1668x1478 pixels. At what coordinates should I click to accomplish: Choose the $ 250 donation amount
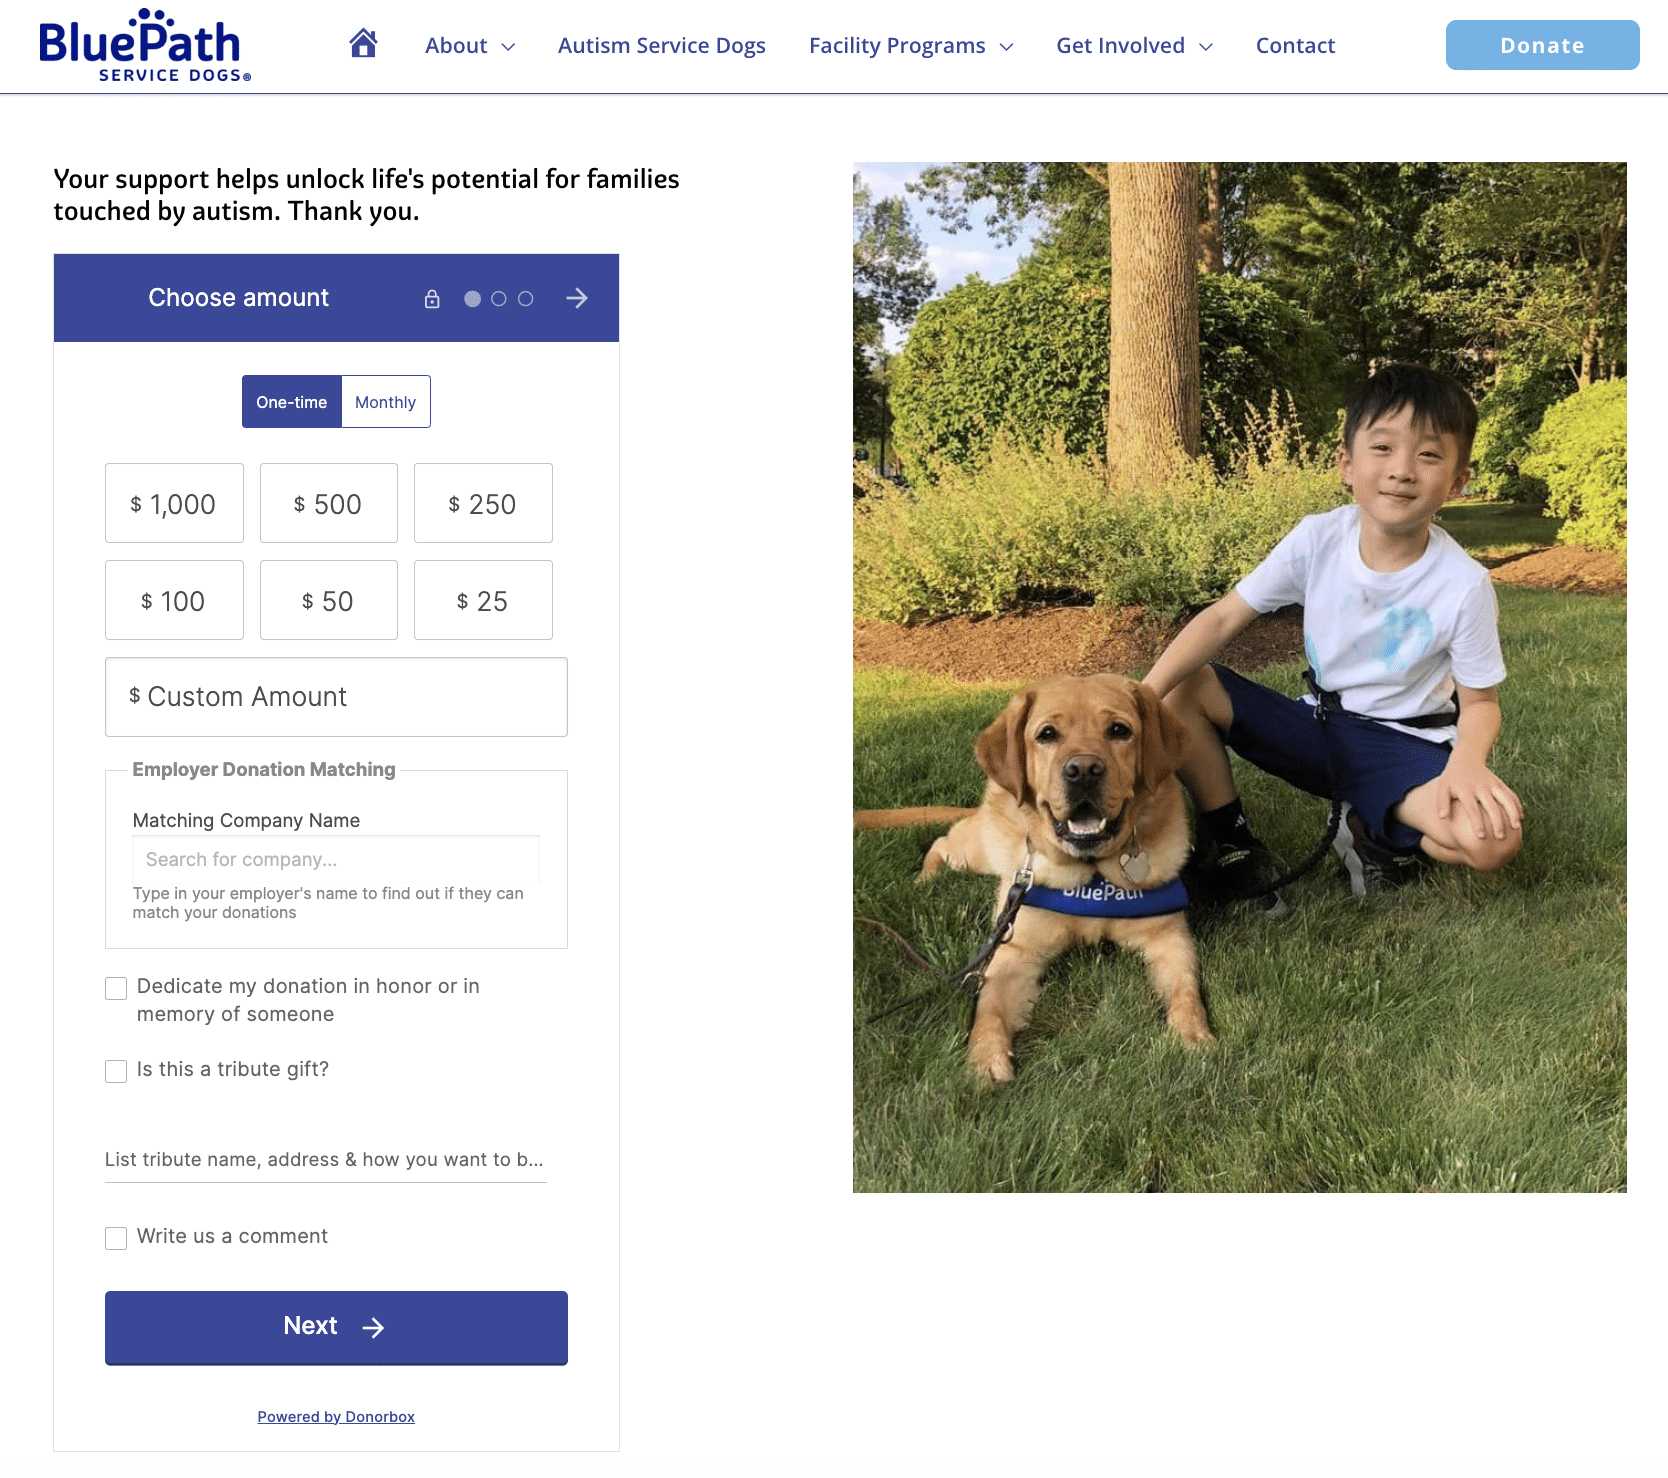coord(483,503)
